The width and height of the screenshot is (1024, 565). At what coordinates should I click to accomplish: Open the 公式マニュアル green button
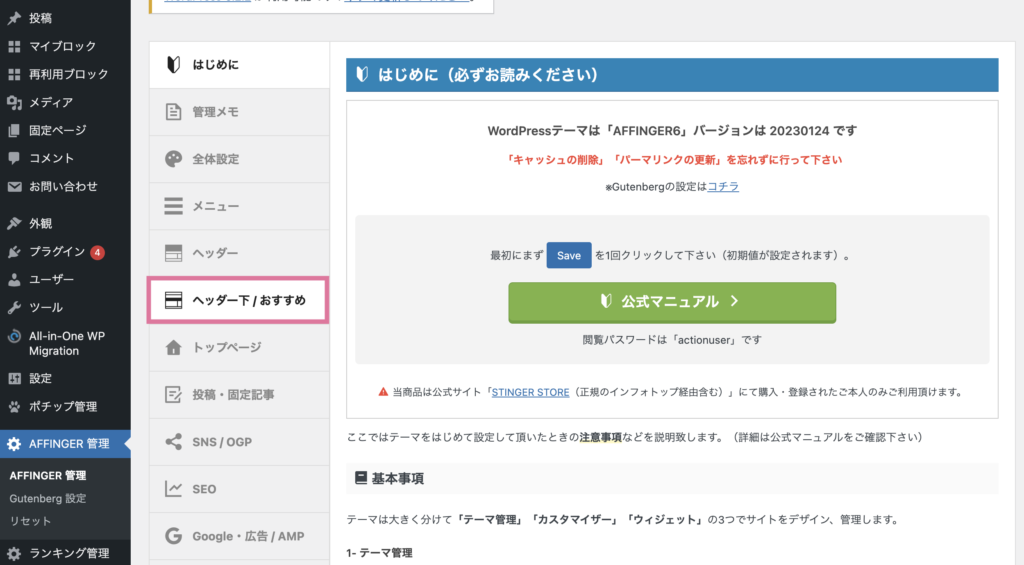[672, 302]
